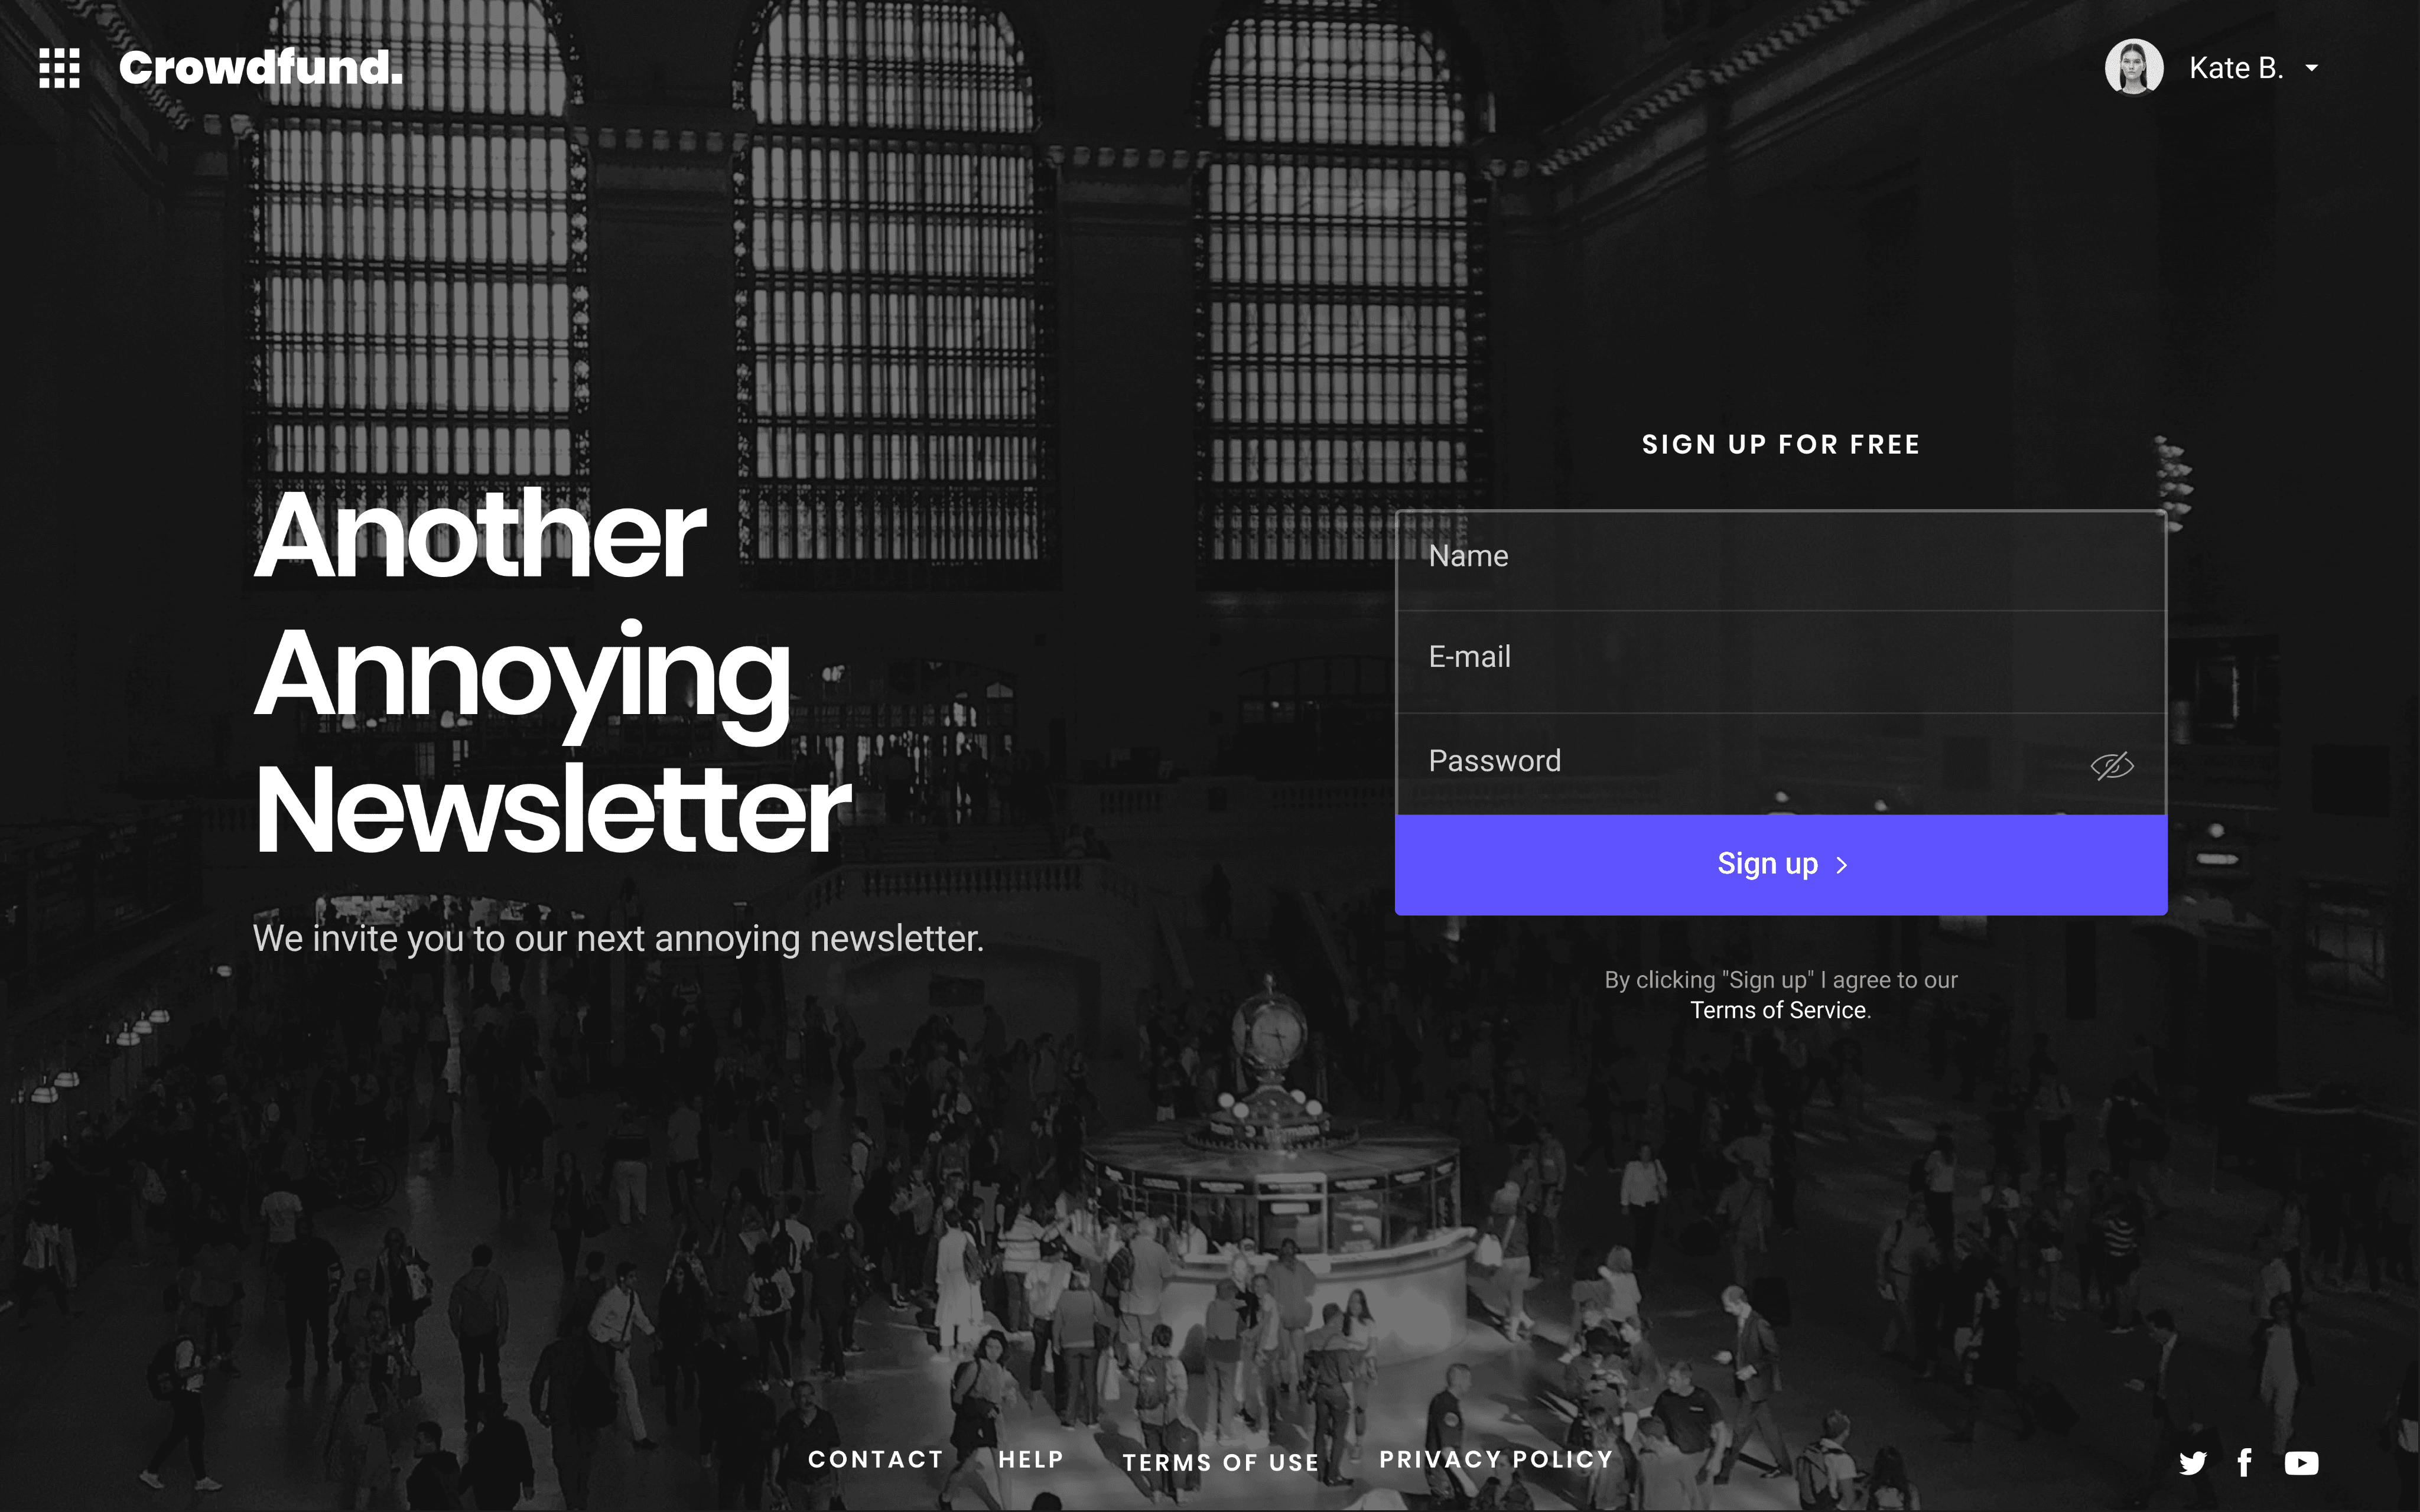The image size is (2420, 1512).
Task: Expand the Kate B. account dropdown arrow
Action: (x=2311, y=68)
